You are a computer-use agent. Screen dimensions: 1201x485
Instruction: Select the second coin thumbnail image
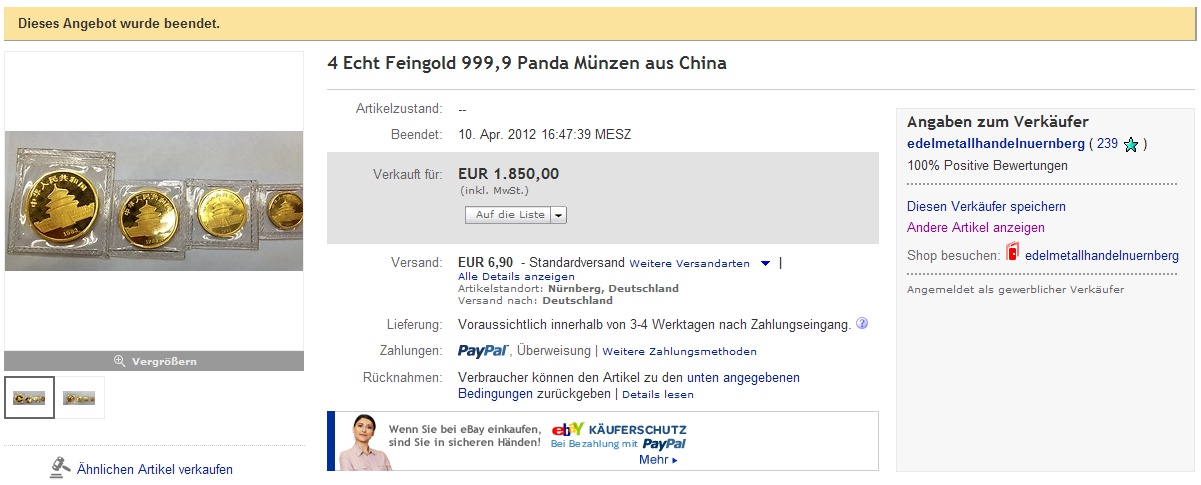click(x=80, y=397)
